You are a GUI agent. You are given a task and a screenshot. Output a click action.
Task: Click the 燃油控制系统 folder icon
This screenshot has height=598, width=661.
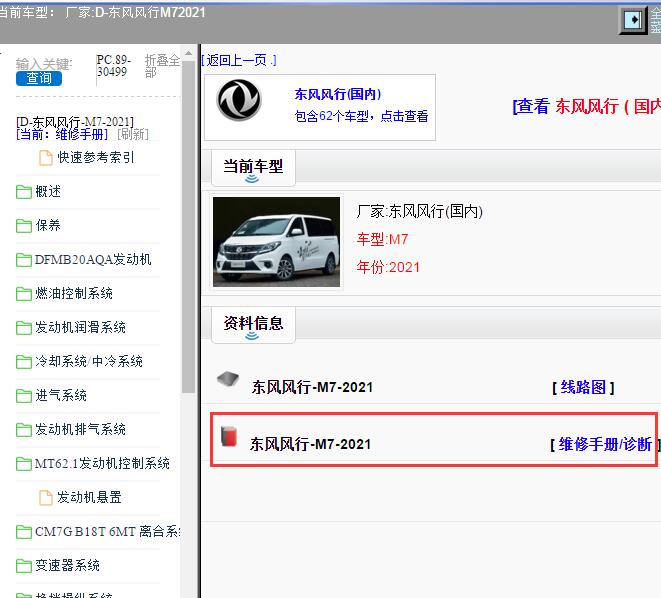point(24,294)
